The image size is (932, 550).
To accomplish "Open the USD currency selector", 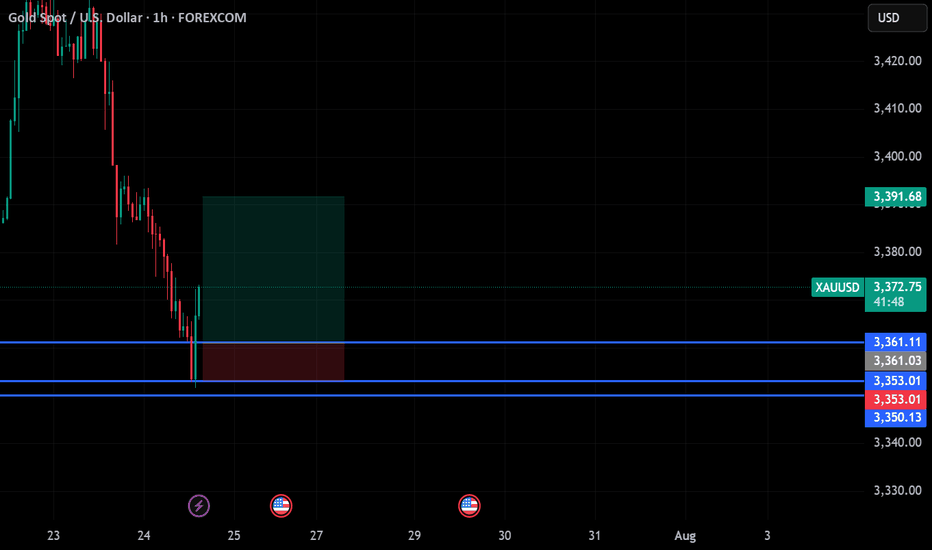I will pyautogui.click(x=897, y=18).
